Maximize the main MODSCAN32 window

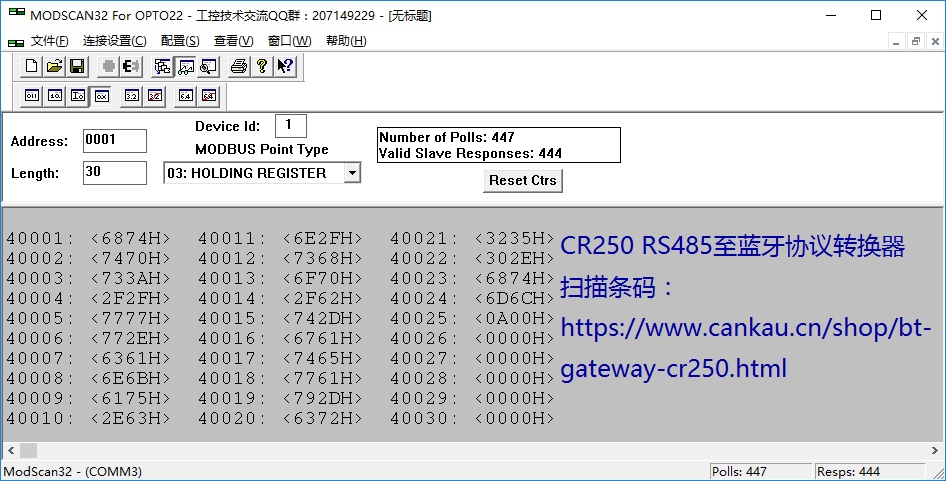click(876, 15)
